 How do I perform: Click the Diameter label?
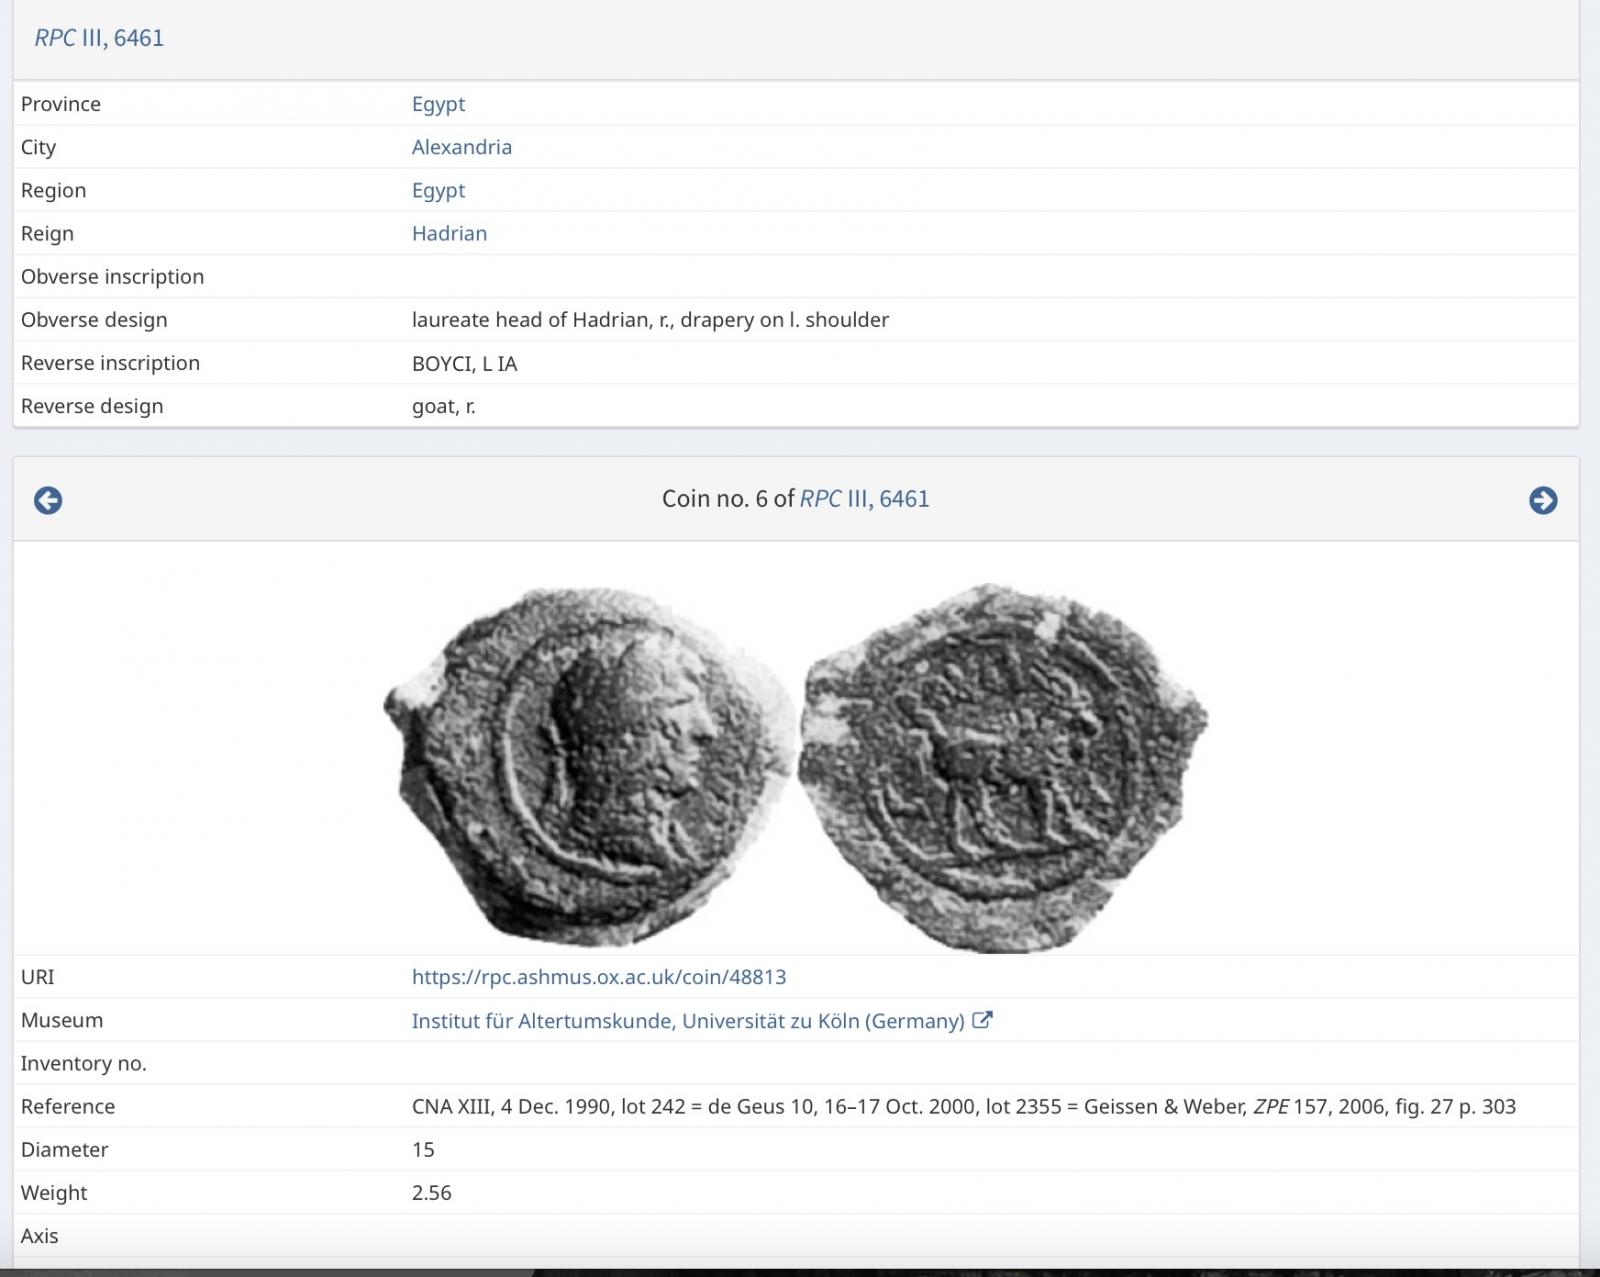click(65, 1150)
